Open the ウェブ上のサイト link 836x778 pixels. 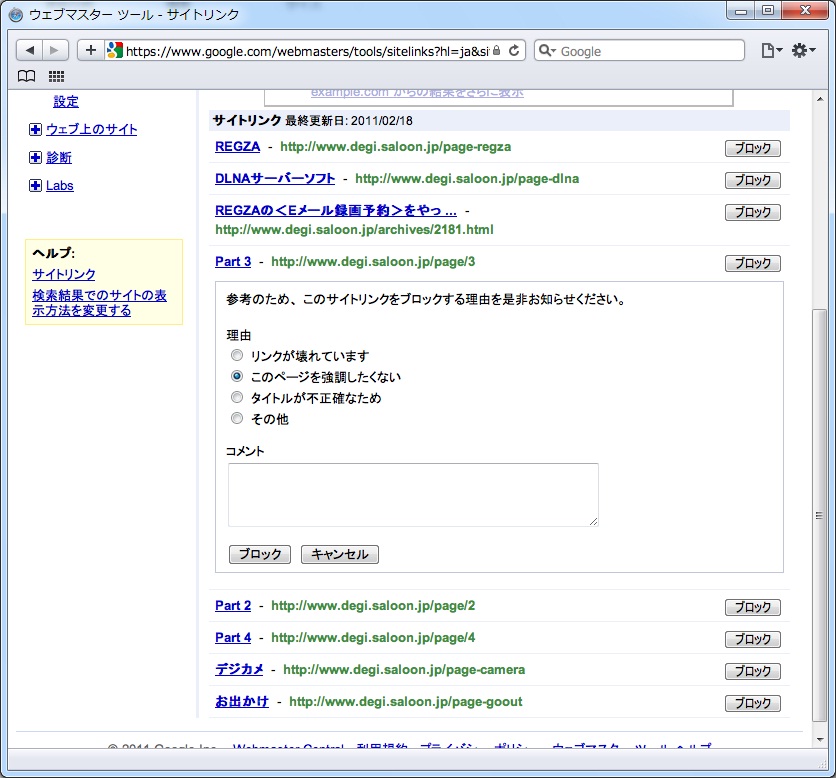[92, 130]
